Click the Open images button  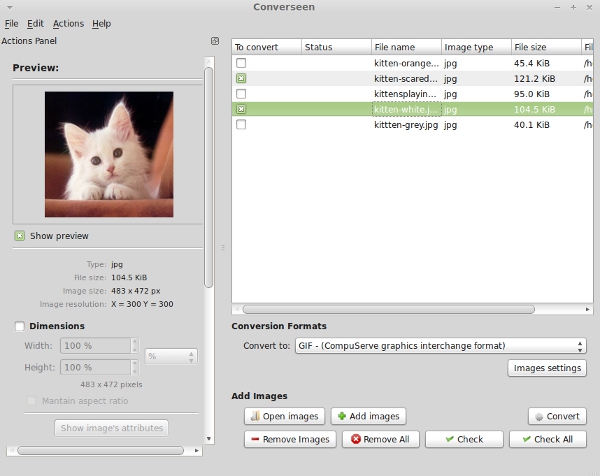[284, 416]
